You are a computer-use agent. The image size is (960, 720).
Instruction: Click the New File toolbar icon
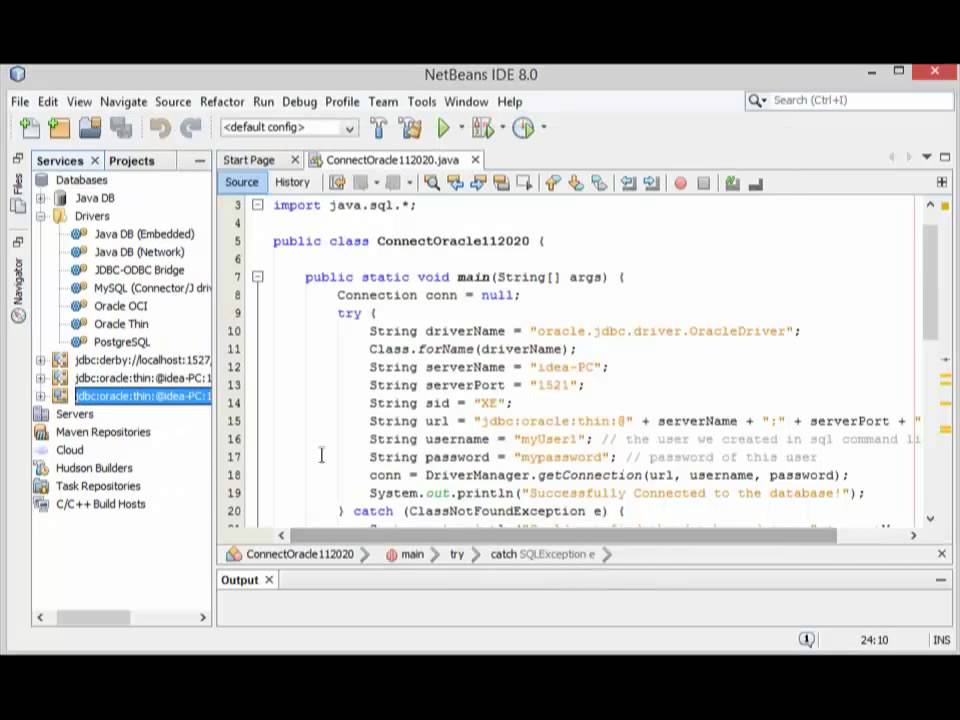tap(30, 128)
